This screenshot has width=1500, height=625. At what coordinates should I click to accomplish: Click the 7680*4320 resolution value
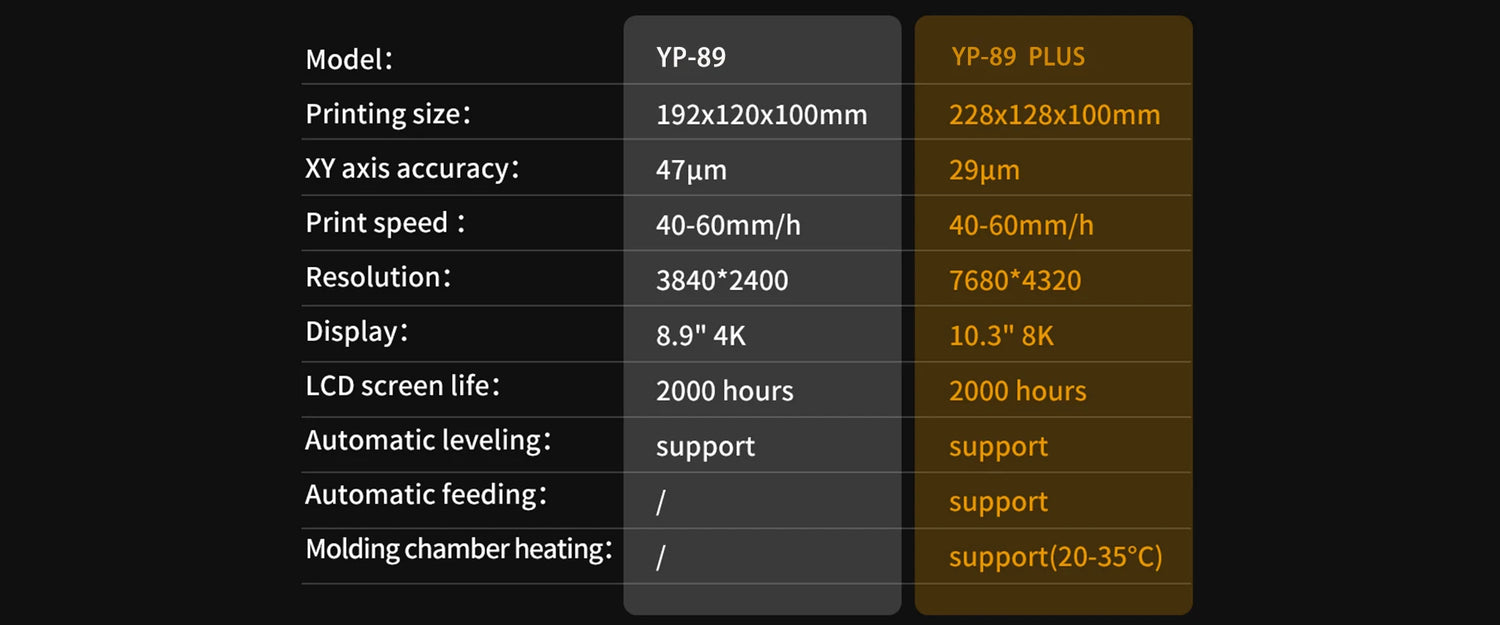click(1015, 280)
